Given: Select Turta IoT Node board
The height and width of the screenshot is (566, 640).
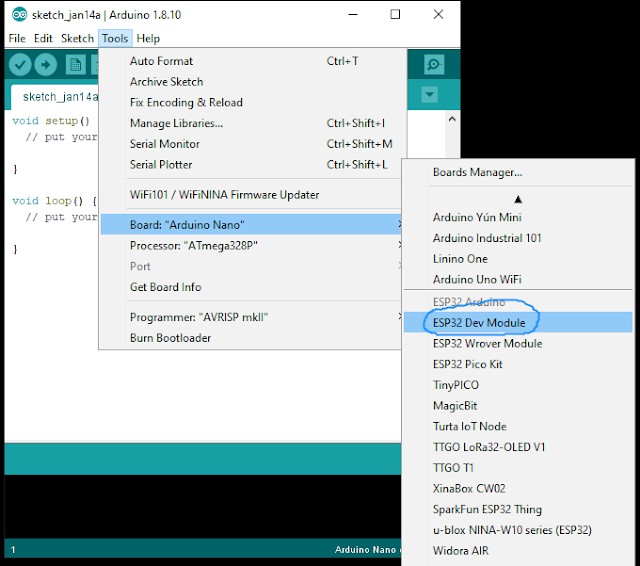Looking at the screenshot, I should [518, 426].
